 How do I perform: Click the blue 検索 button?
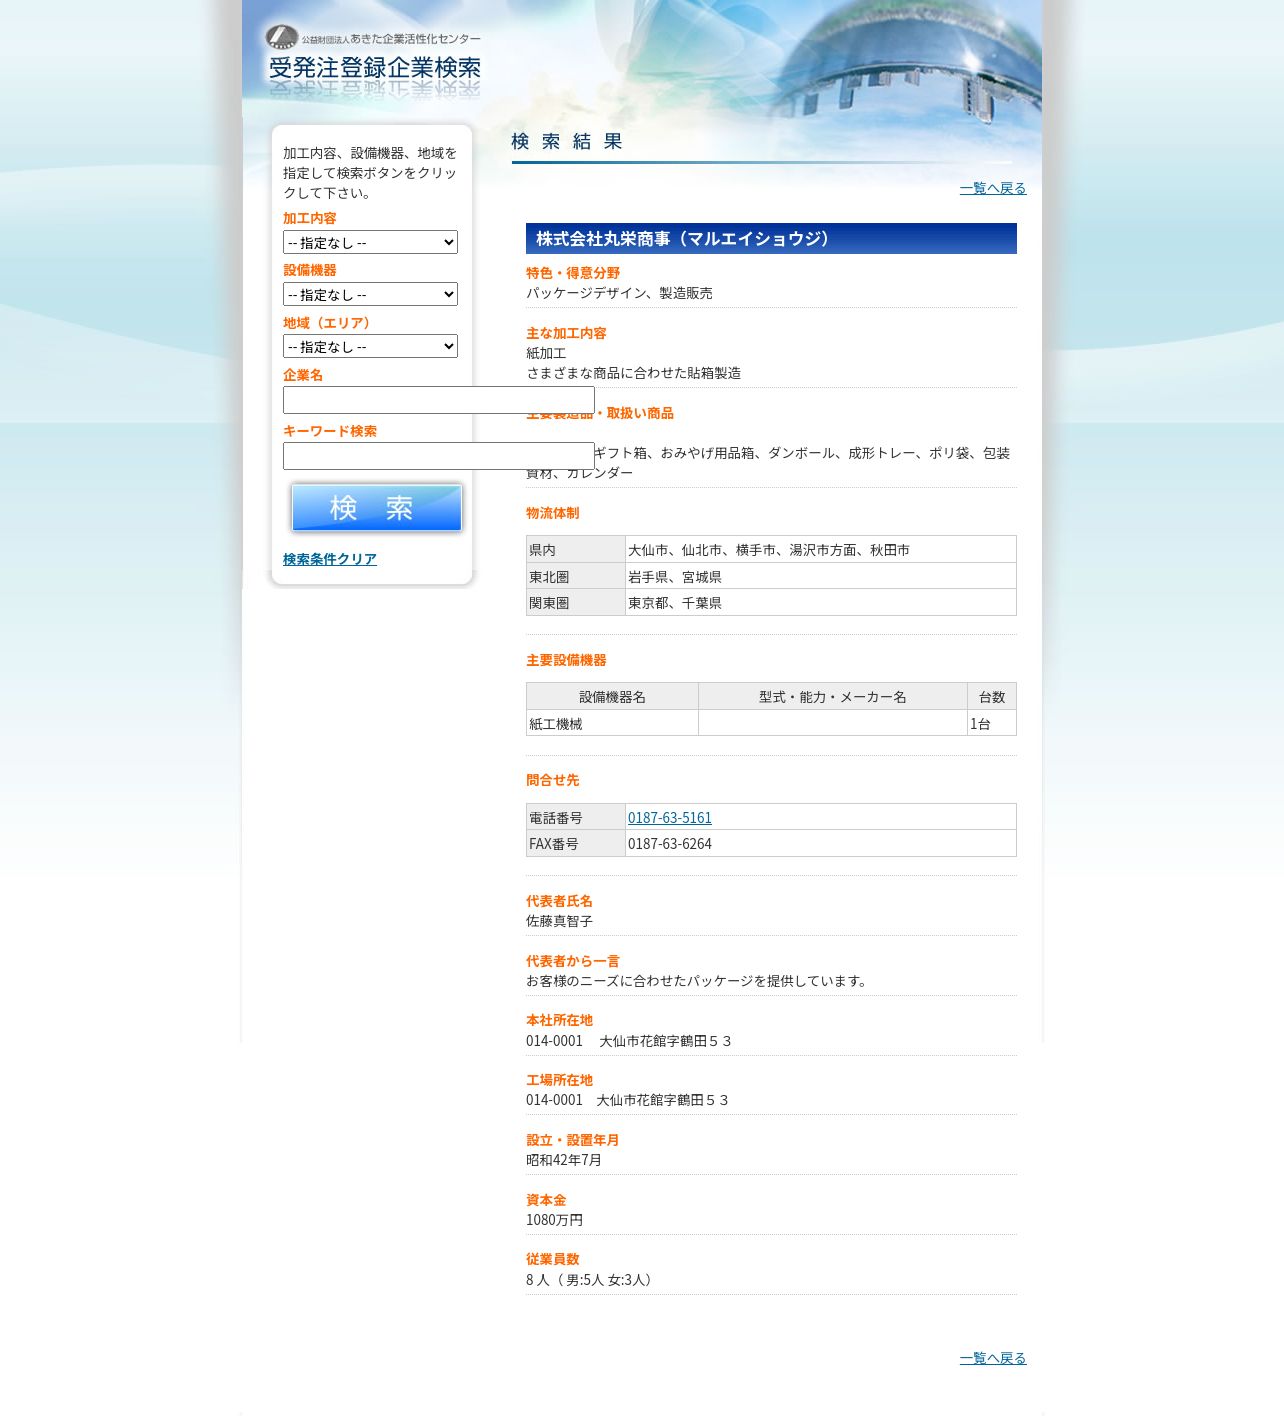(x=377, y=508)
